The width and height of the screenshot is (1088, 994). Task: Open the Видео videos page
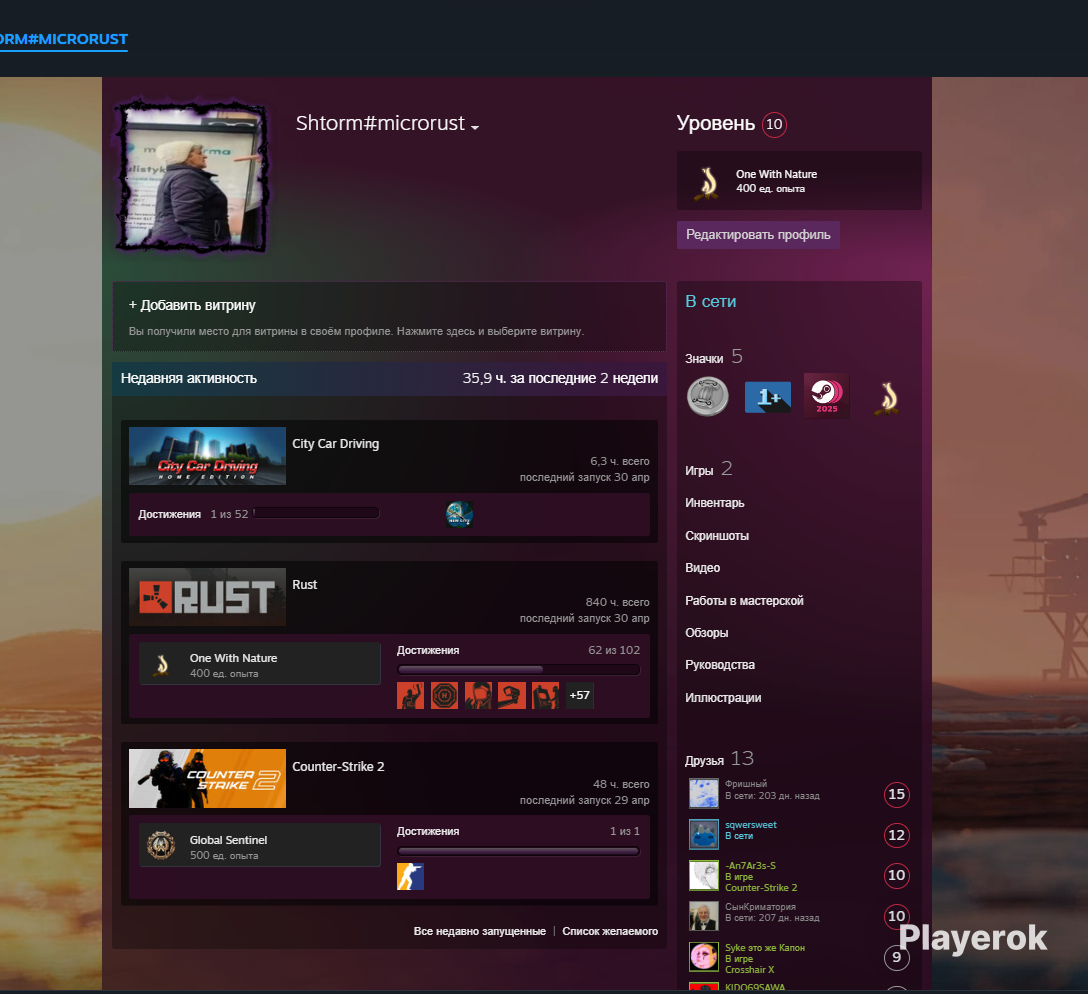pos(702,567)
